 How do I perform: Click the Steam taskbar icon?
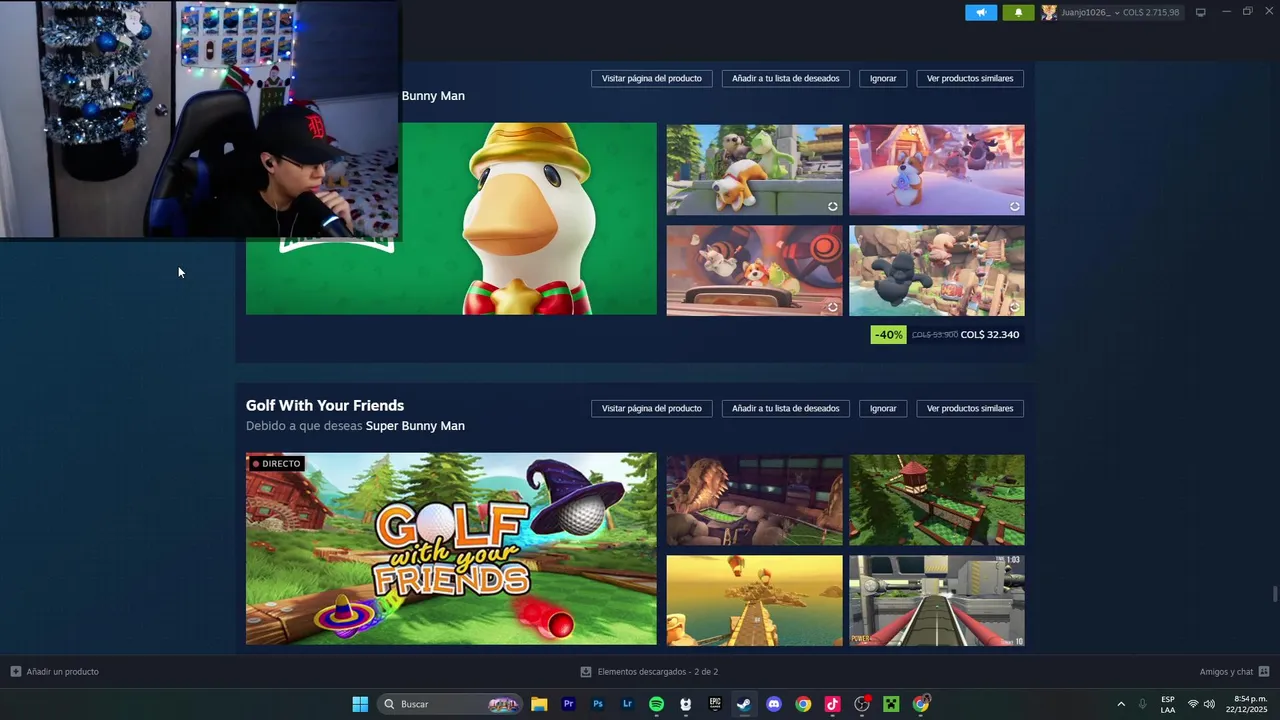744,704
